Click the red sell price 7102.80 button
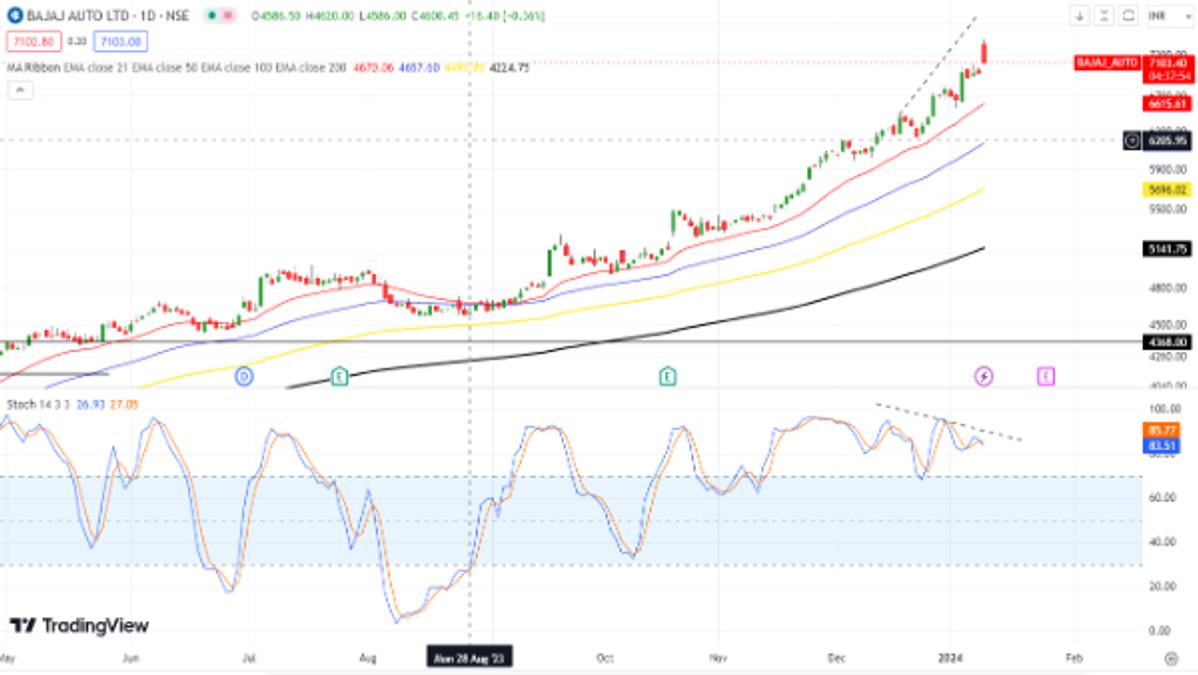The height and width of the screenshot is (675, 1198). pyautogui.click(x=34, y=41)
